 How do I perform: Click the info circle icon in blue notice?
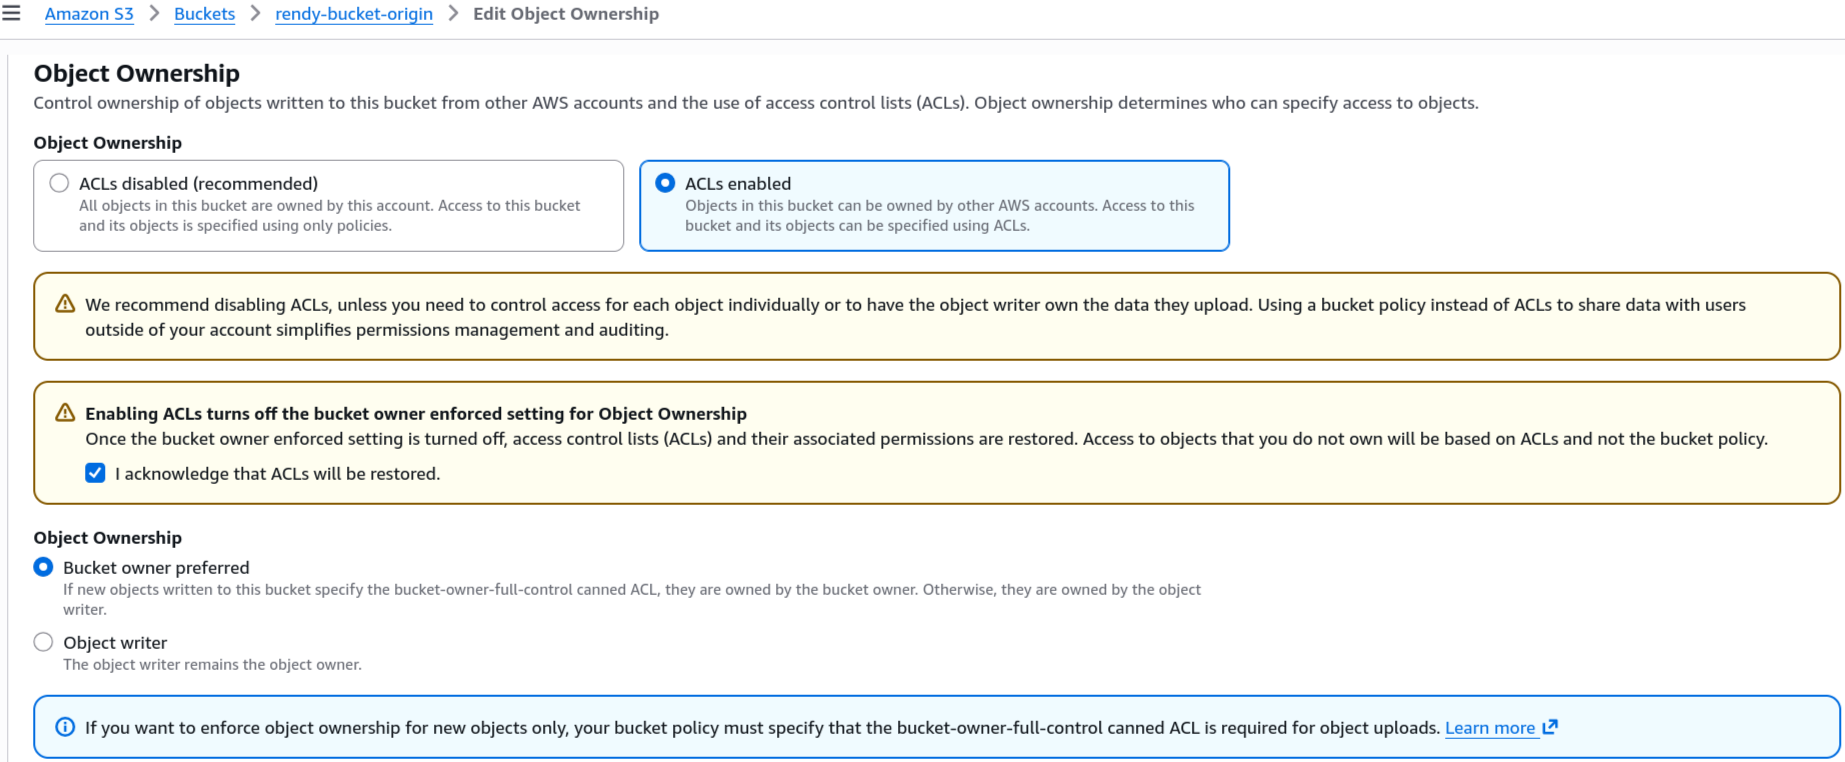65,727
